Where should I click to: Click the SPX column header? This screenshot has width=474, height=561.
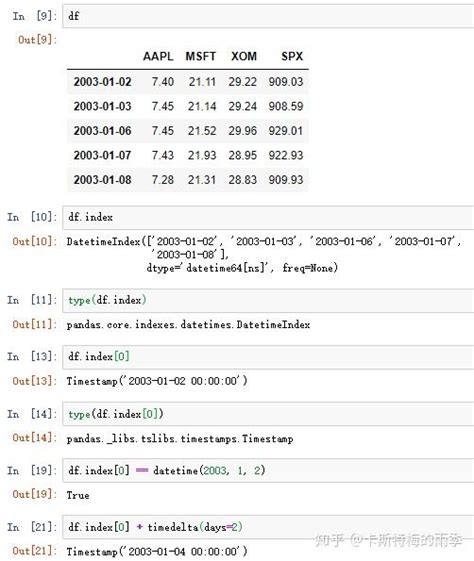292,57
